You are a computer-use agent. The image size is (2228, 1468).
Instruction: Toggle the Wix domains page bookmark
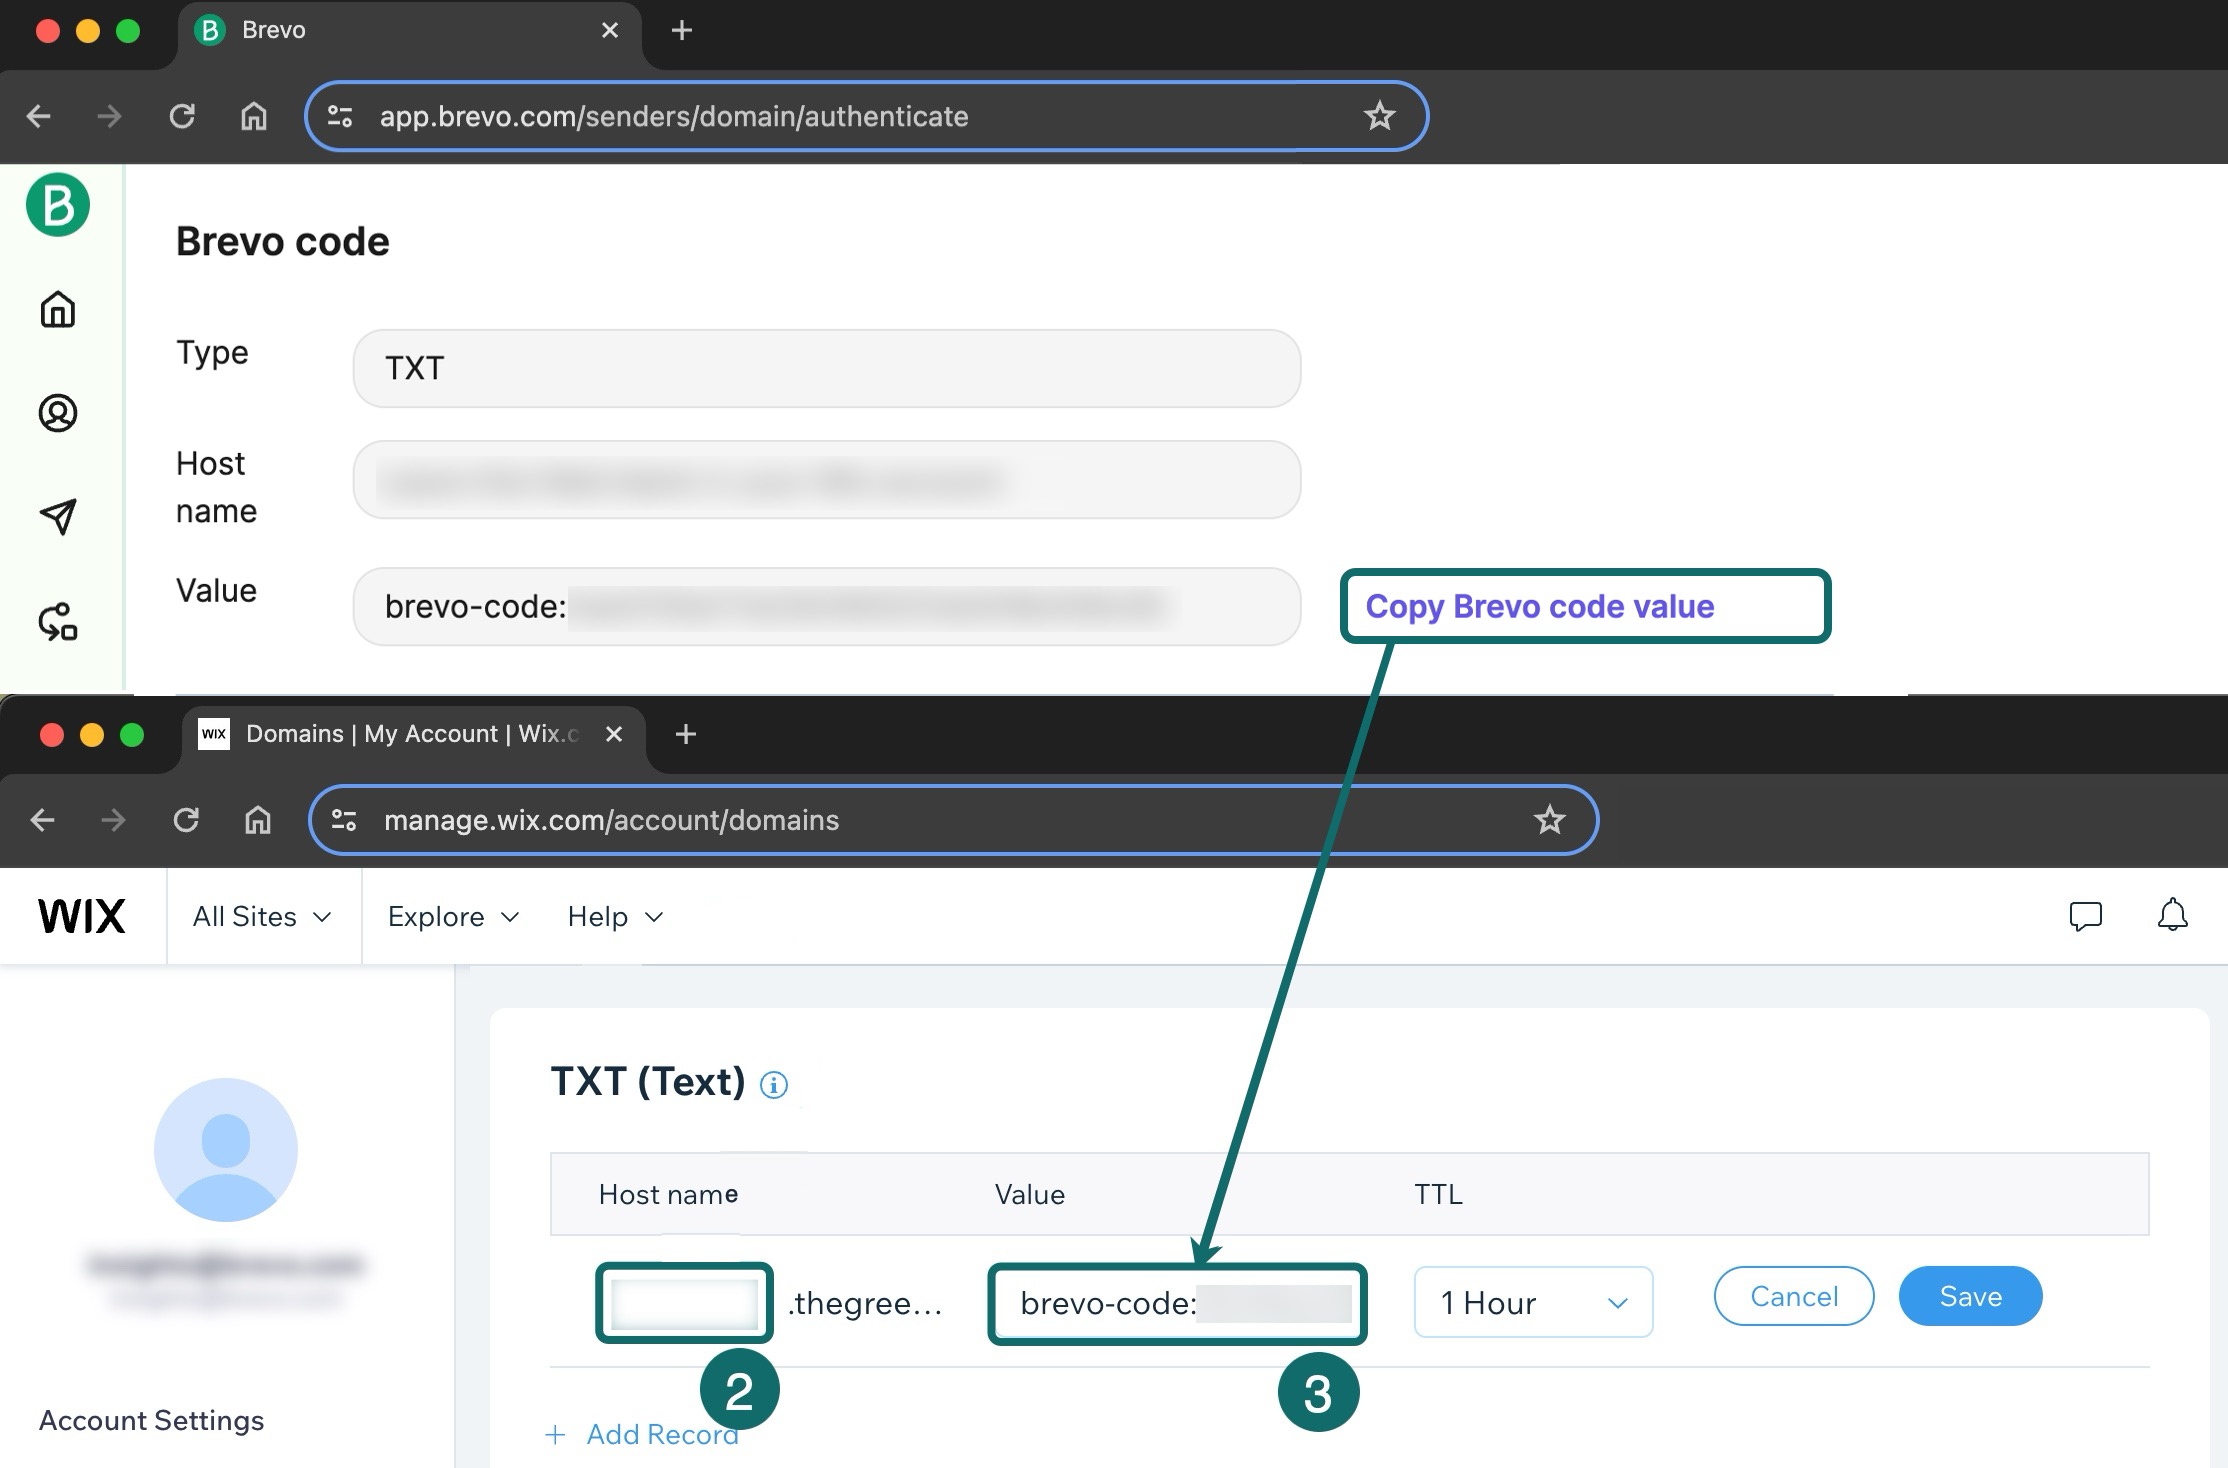[x=1550, y=821]
